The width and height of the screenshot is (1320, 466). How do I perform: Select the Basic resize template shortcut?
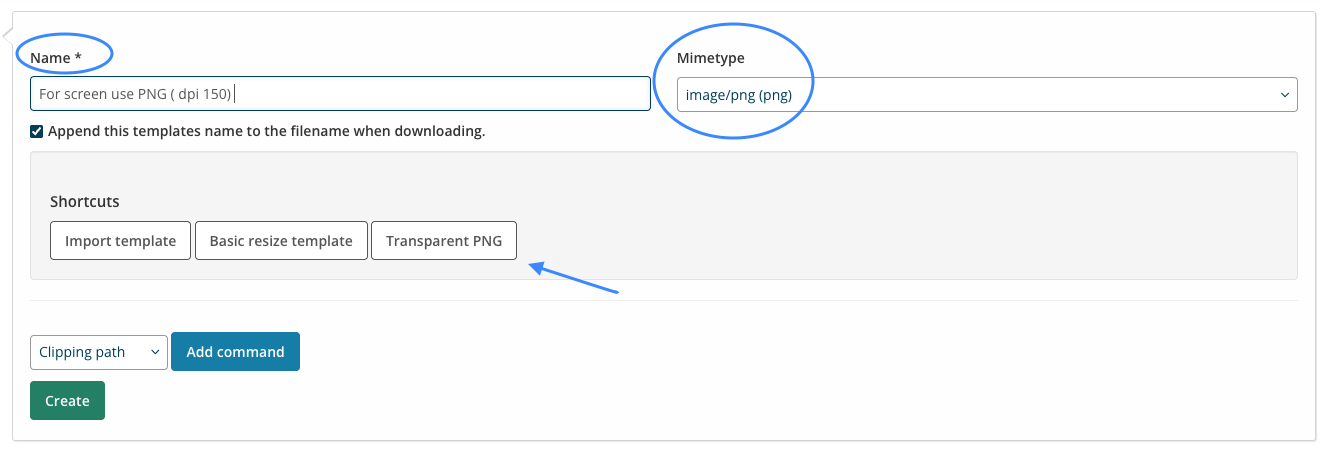pyautogui.click(x=281, y=241)
